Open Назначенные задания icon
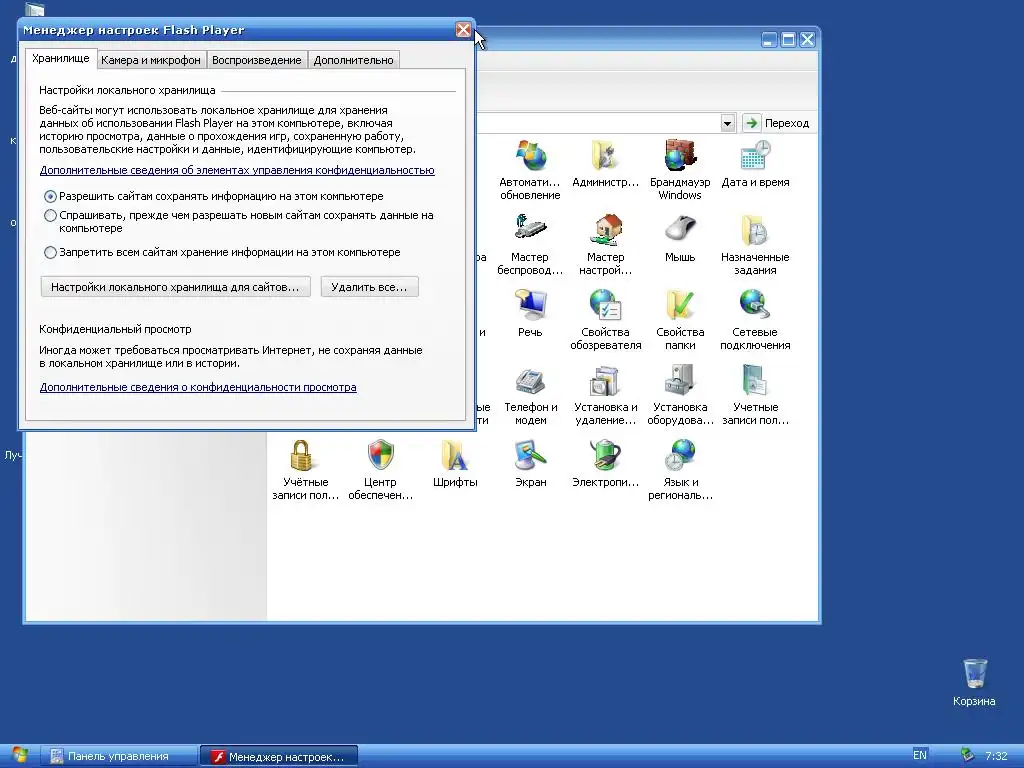1024x768 pixels. tap(755, 229)
